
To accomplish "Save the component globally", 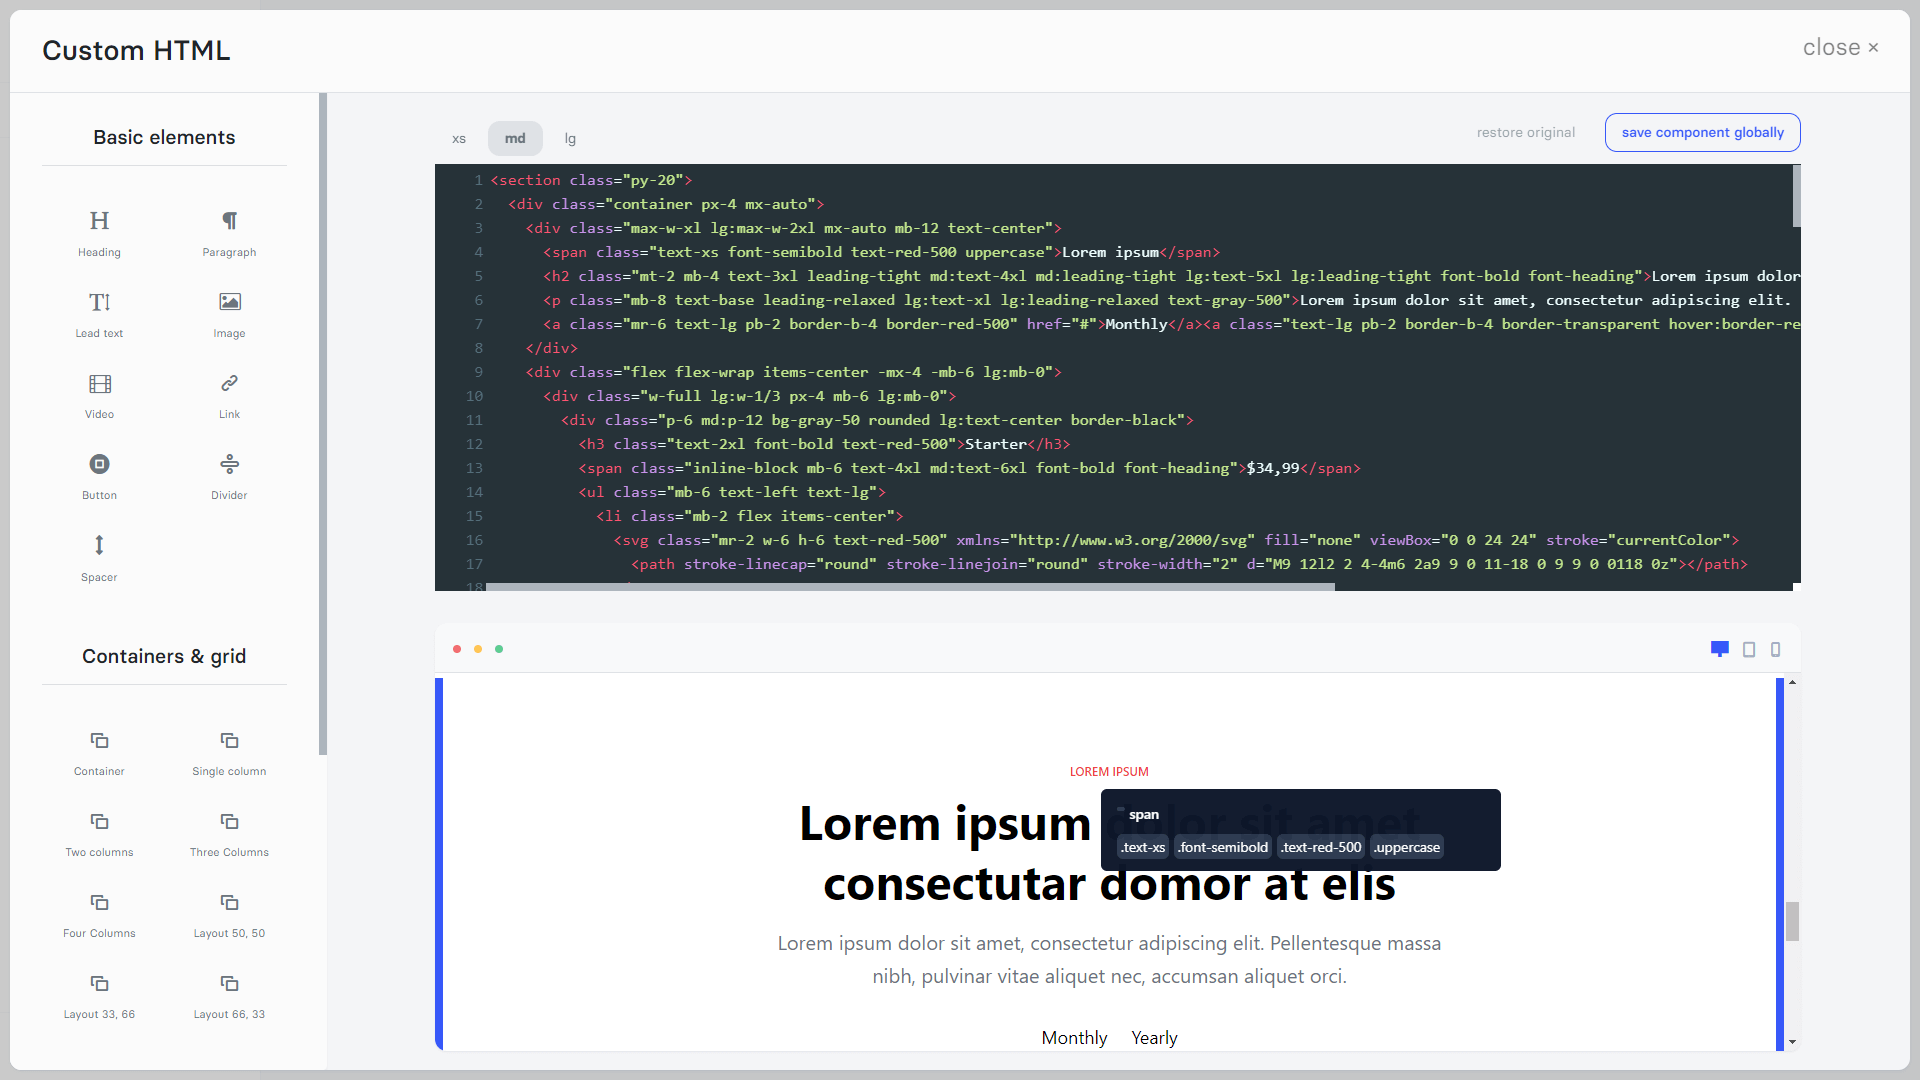I will [1702, 132].
